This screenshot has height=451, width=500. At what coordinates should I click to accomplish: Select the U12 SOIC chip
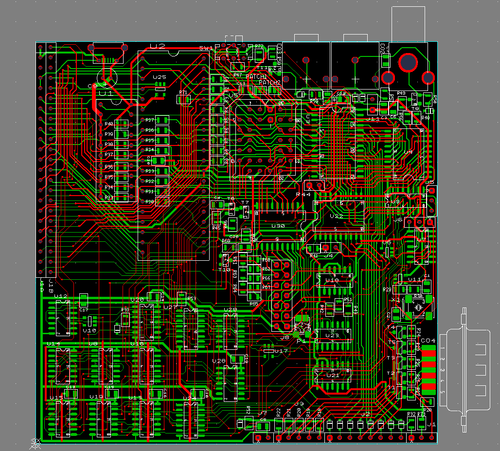point(62,318)
